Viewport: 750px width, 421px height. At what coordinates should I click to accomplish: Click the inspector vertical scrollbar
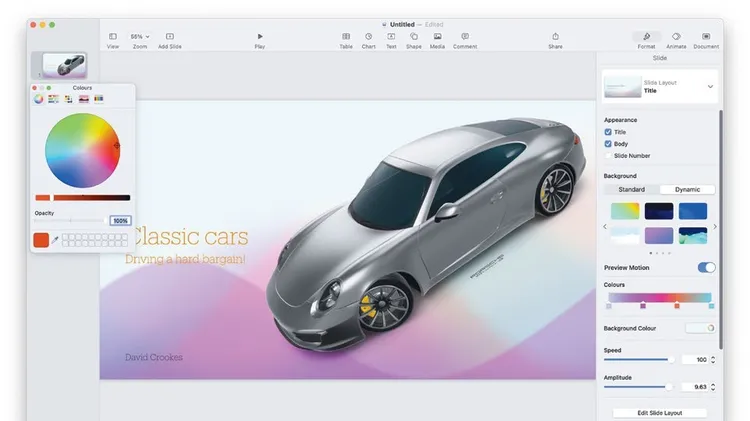click(720, 230)
